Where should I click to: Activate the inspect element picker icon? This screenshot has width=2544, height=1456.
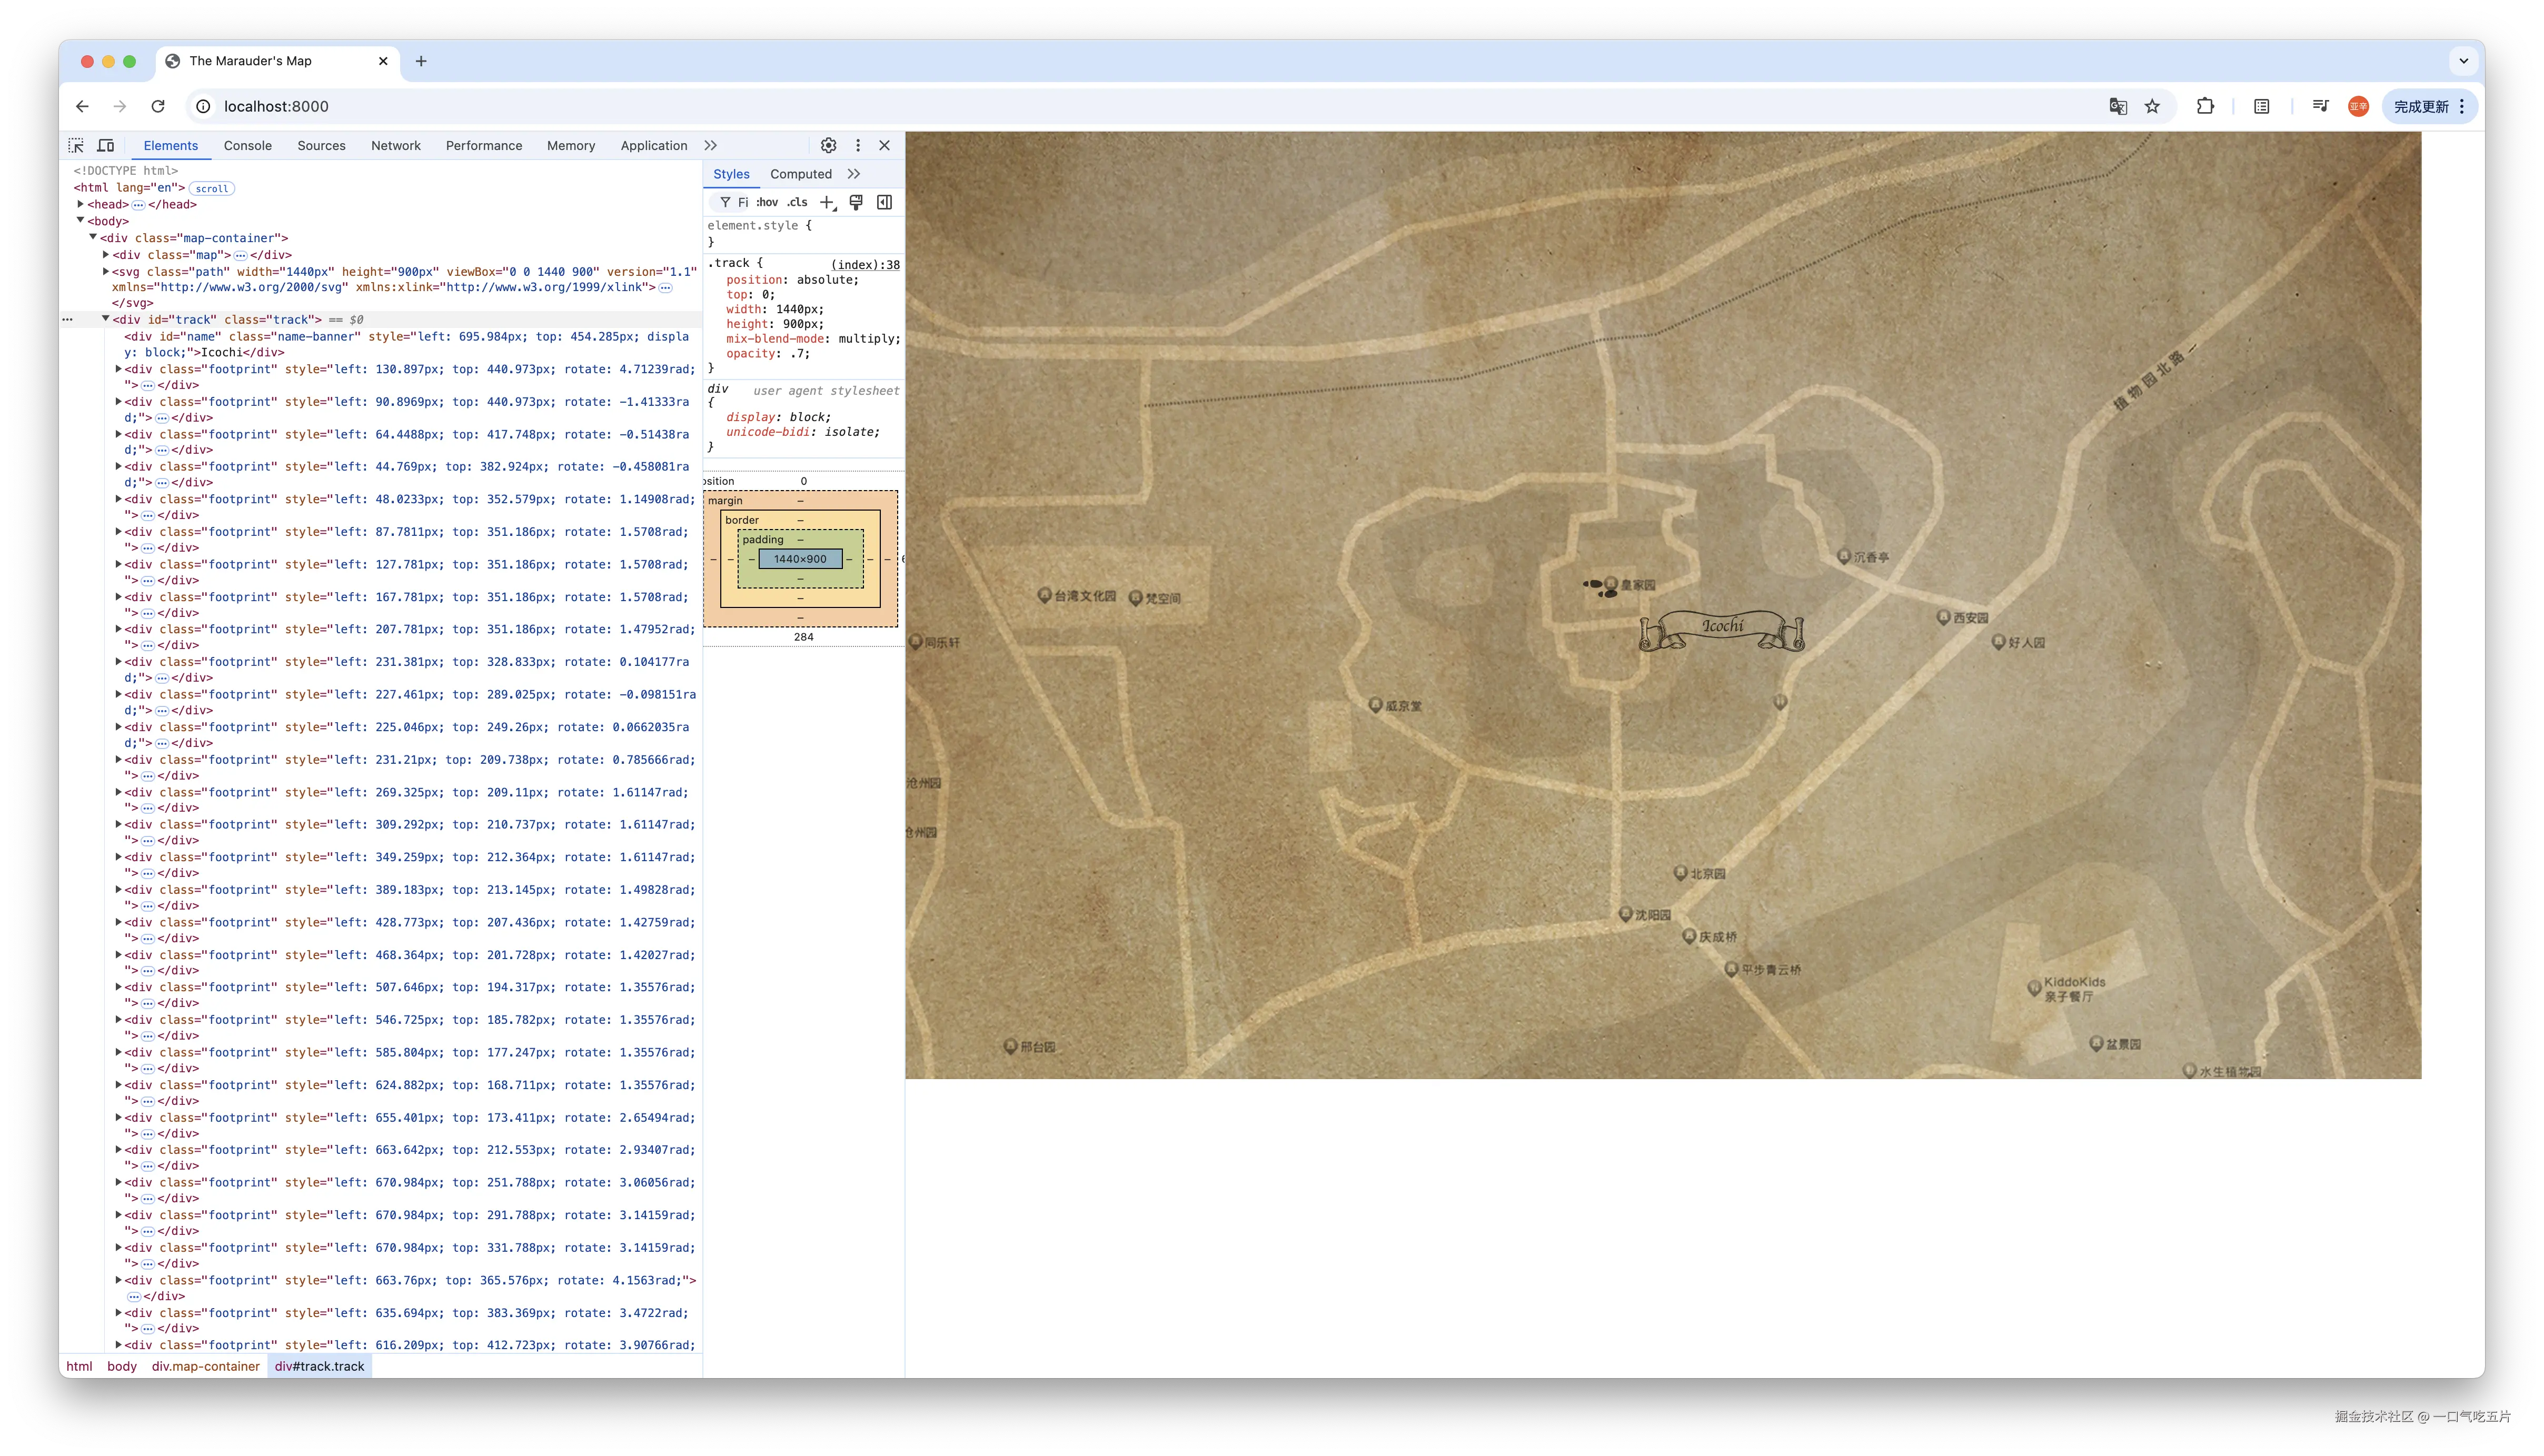point(76,145)
